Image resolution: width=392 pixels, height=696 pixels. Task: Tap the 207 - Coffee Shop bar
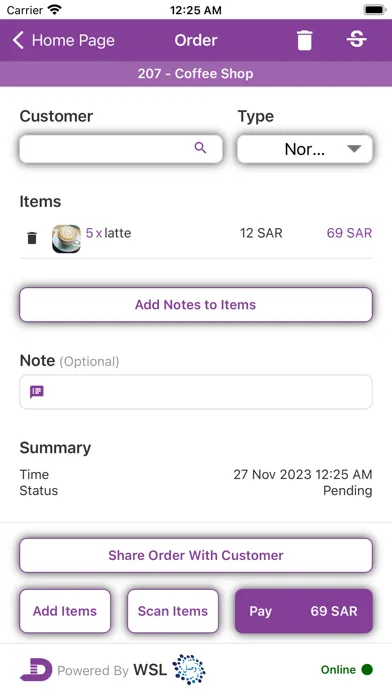[x=196, y=74]
